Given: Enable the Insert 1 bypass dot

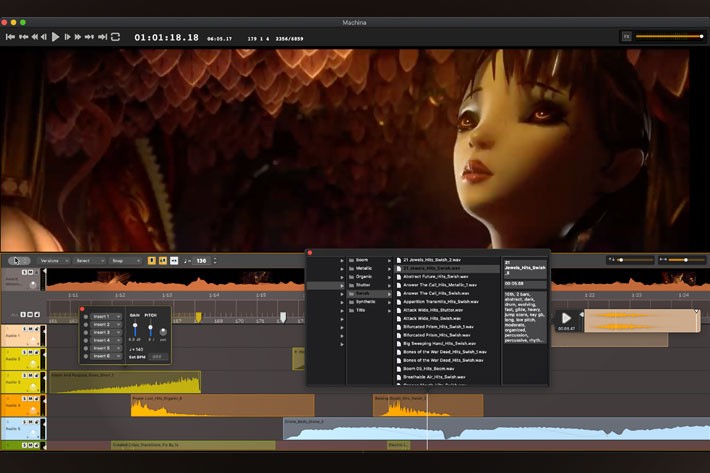Looking at the screenshot, I should point(86,317).
